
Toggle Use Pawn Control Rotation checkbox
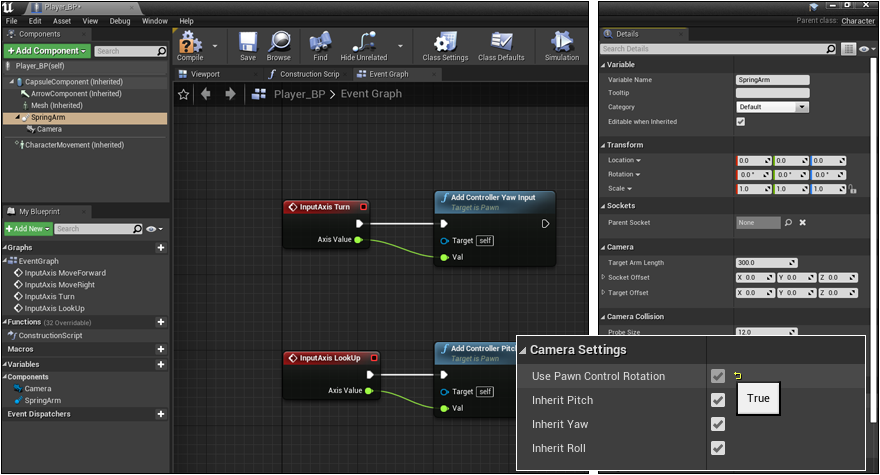718,376
